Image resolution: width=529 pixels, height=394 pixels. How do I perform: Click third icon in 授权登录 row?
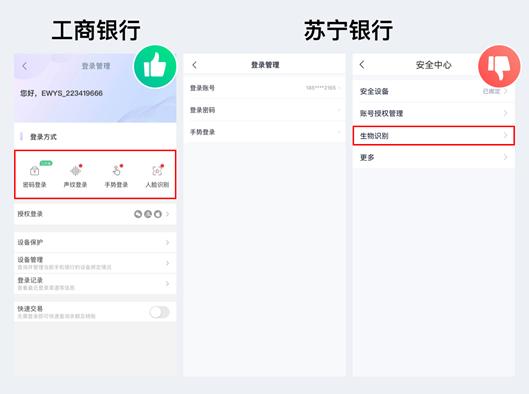(158, 214)
